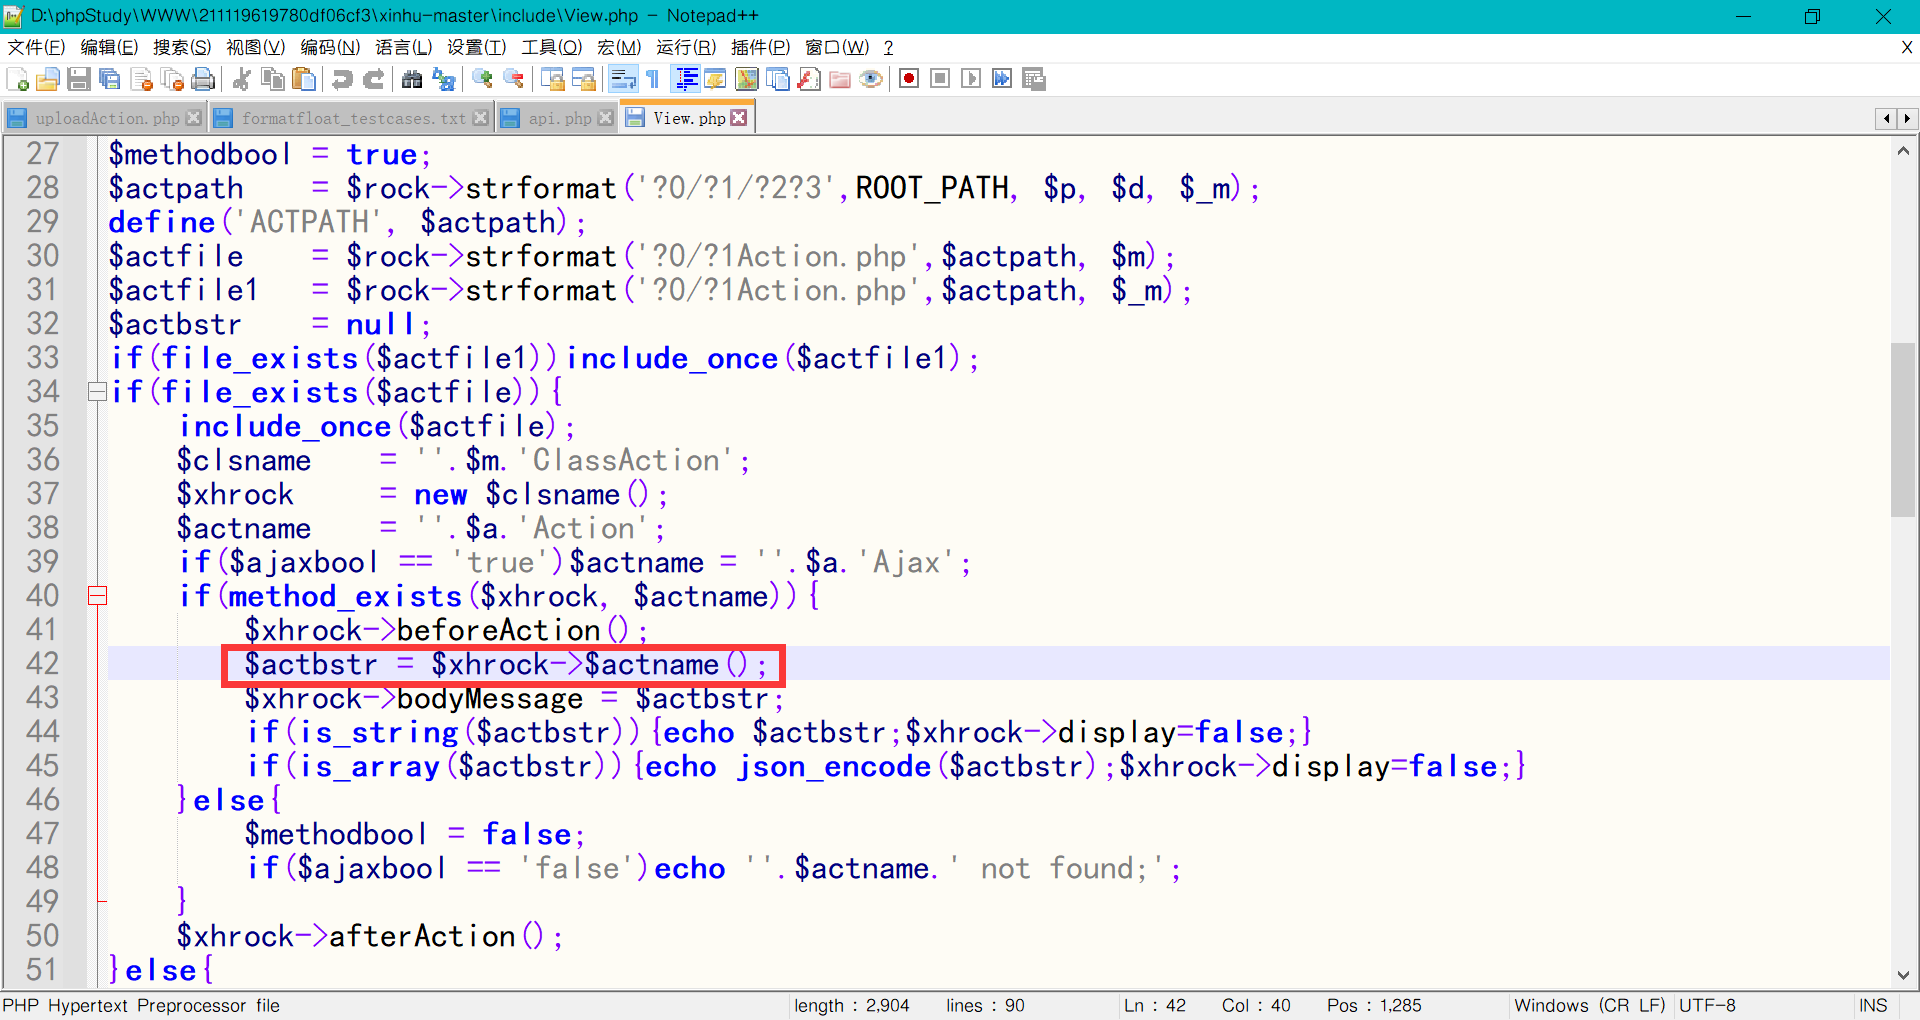Screen dimensions: 1920x1020
Task: Open the 文件(F) menu
Action: pos(36,47)
